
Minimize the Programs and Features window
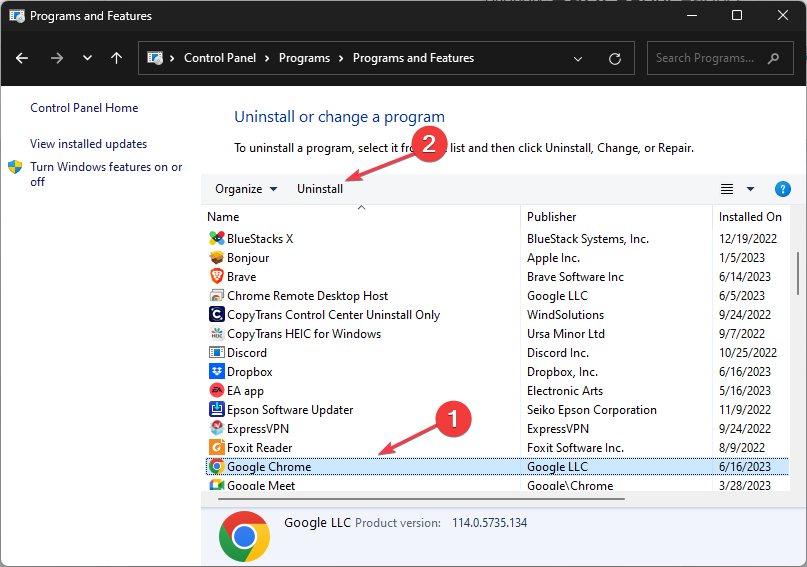[x=692, y=15]
